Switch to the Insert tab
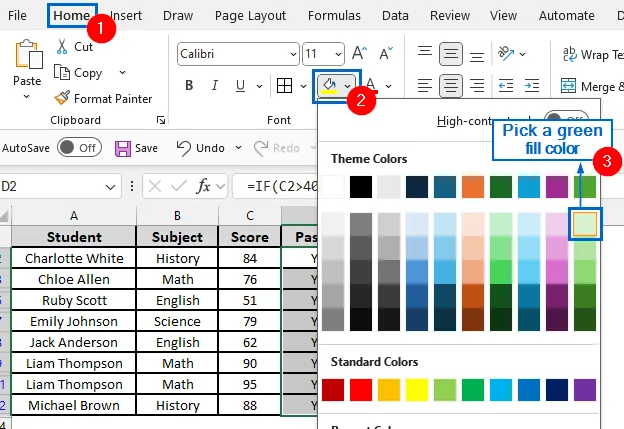624x429 pixels. [126, 16]
